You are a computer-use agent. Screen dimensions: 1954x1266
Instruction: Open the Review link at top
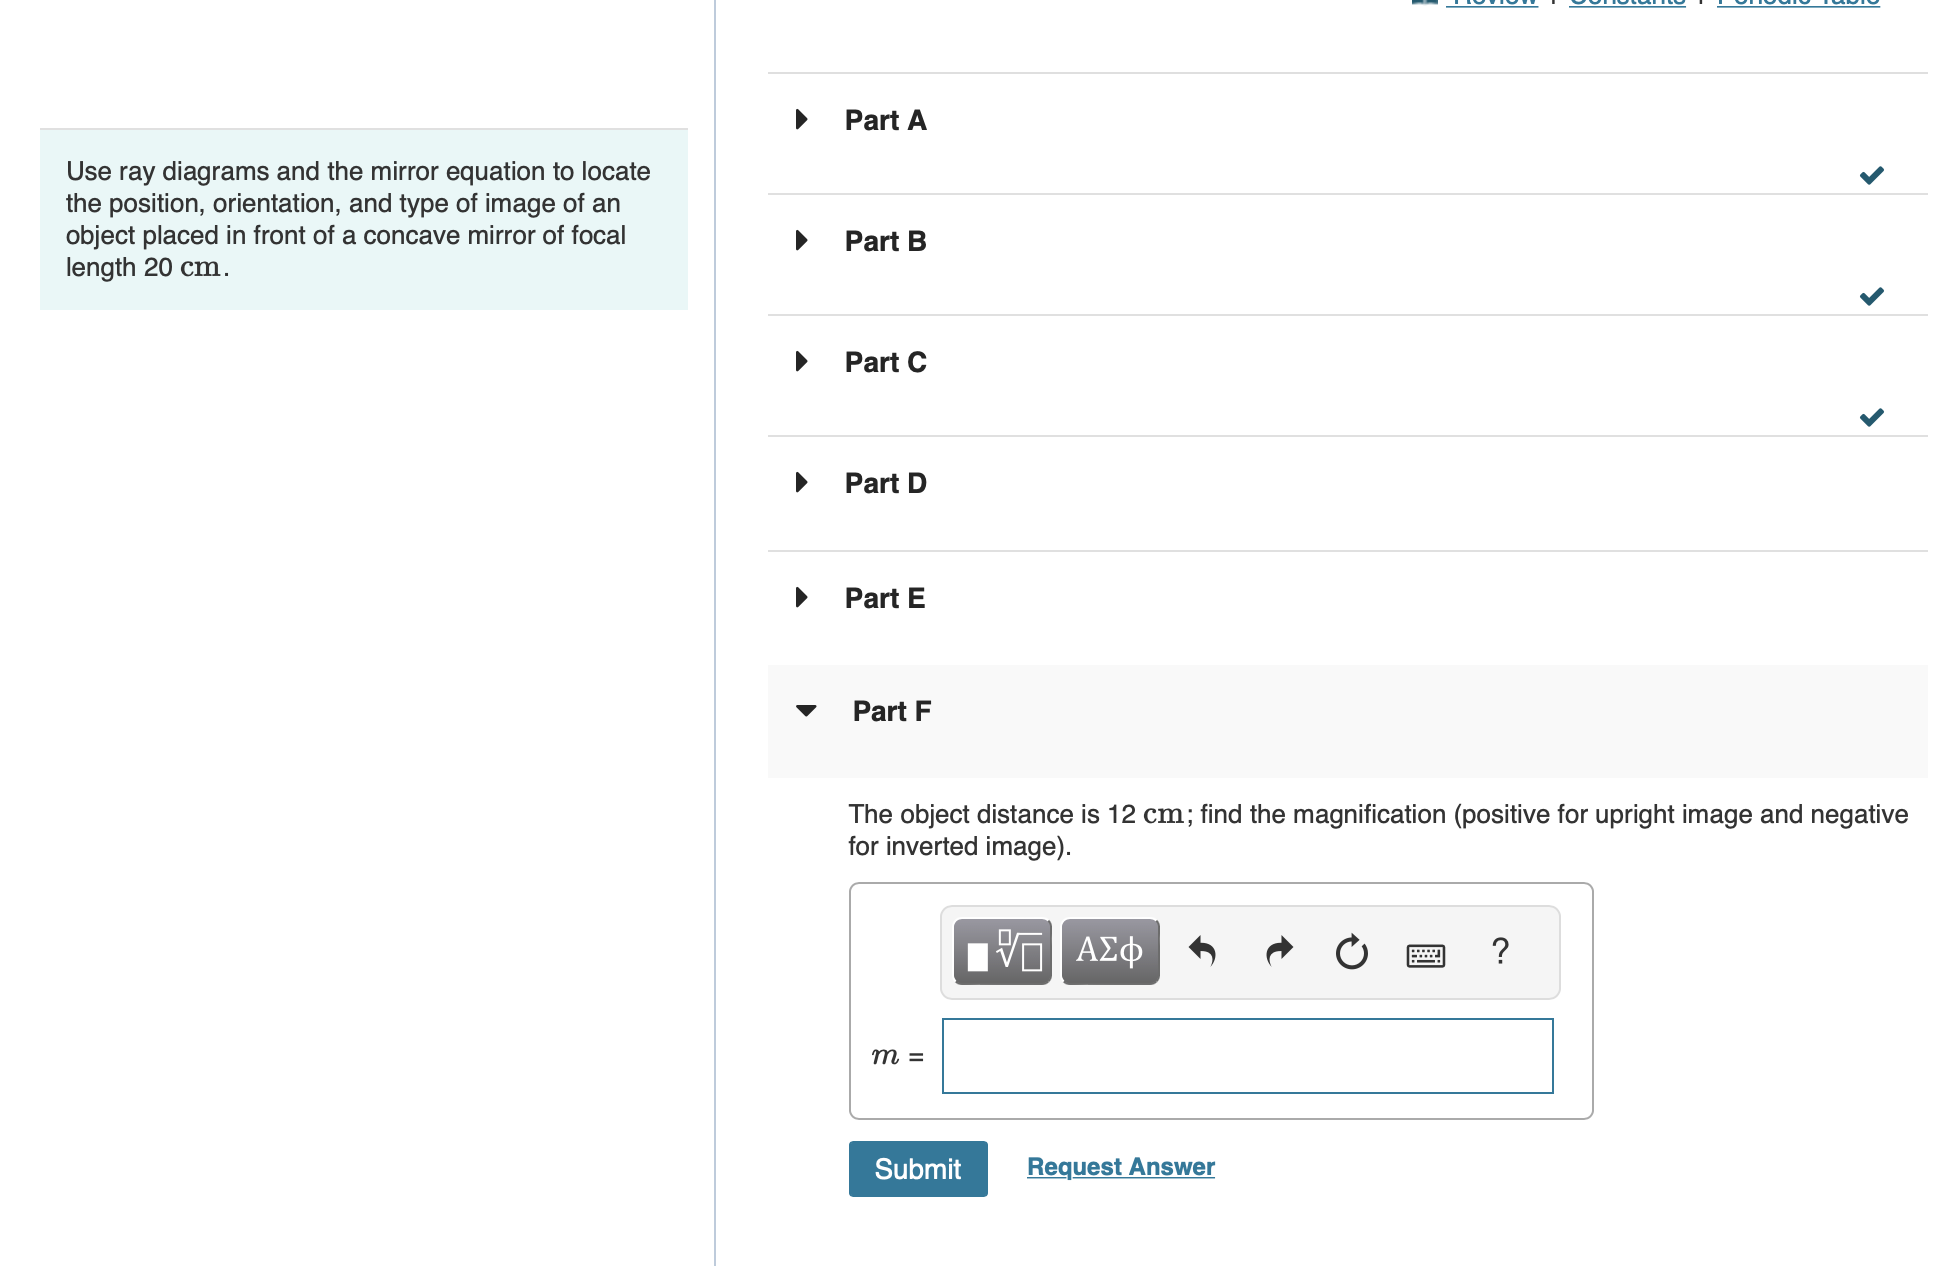click(x=1494, y=3)
